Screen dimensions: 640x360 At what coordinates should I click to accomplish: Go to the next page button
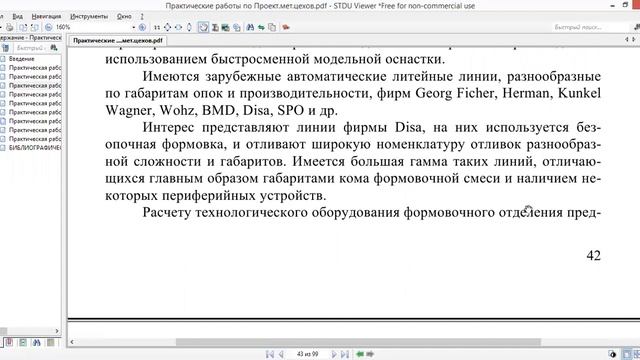(334, 354)
